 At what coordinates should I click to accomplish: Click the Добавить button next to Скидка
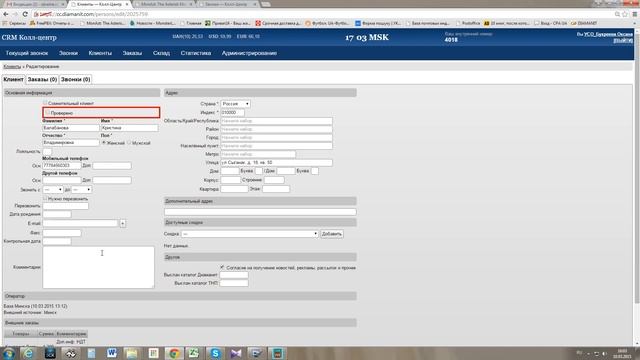(331, 234)
